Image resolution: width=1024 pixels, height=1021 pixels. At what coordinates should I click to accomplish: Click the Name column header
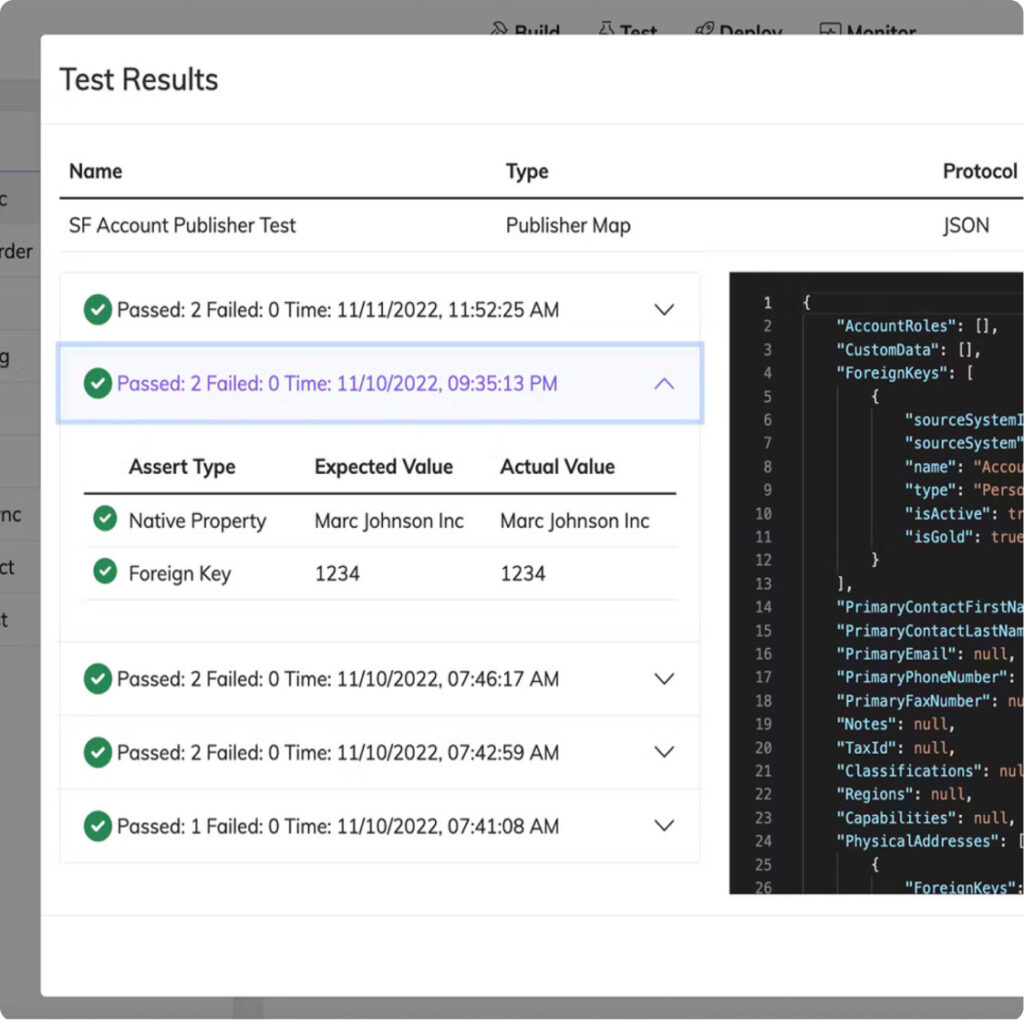95,171
